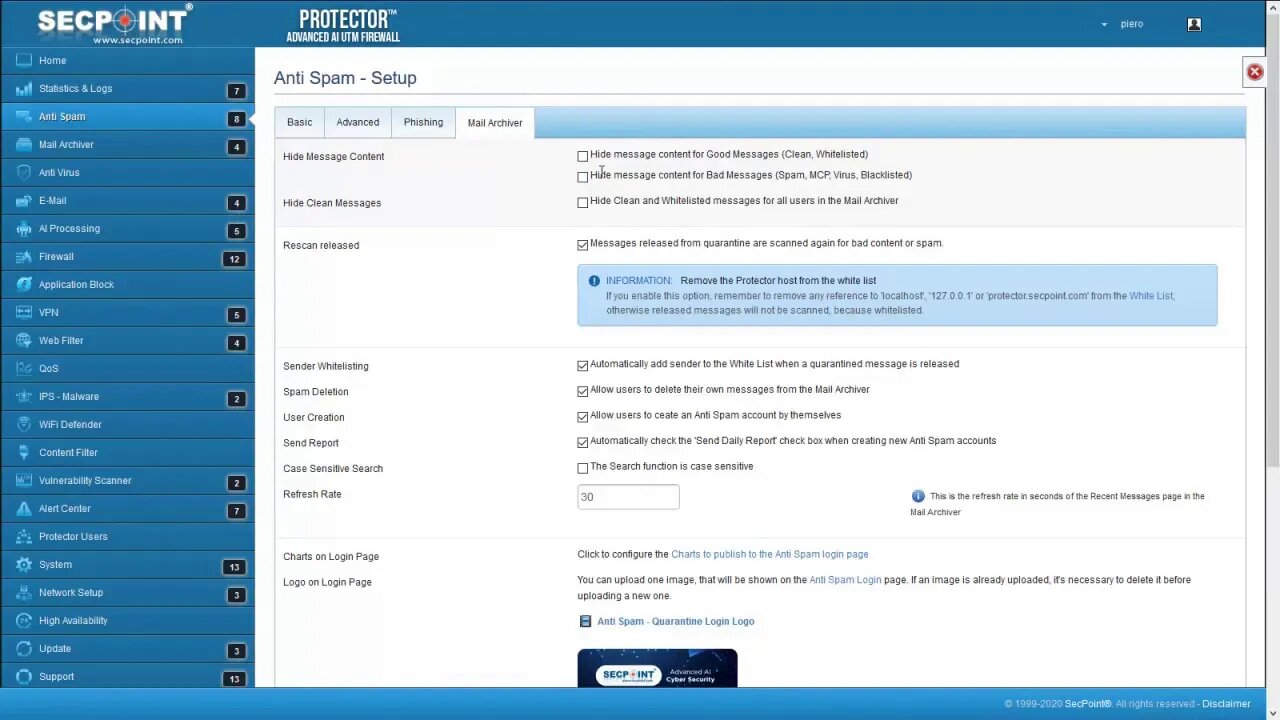1280x720 pixels.
Task: Click the QoS sidebar icon
Action: pos(24,368)
